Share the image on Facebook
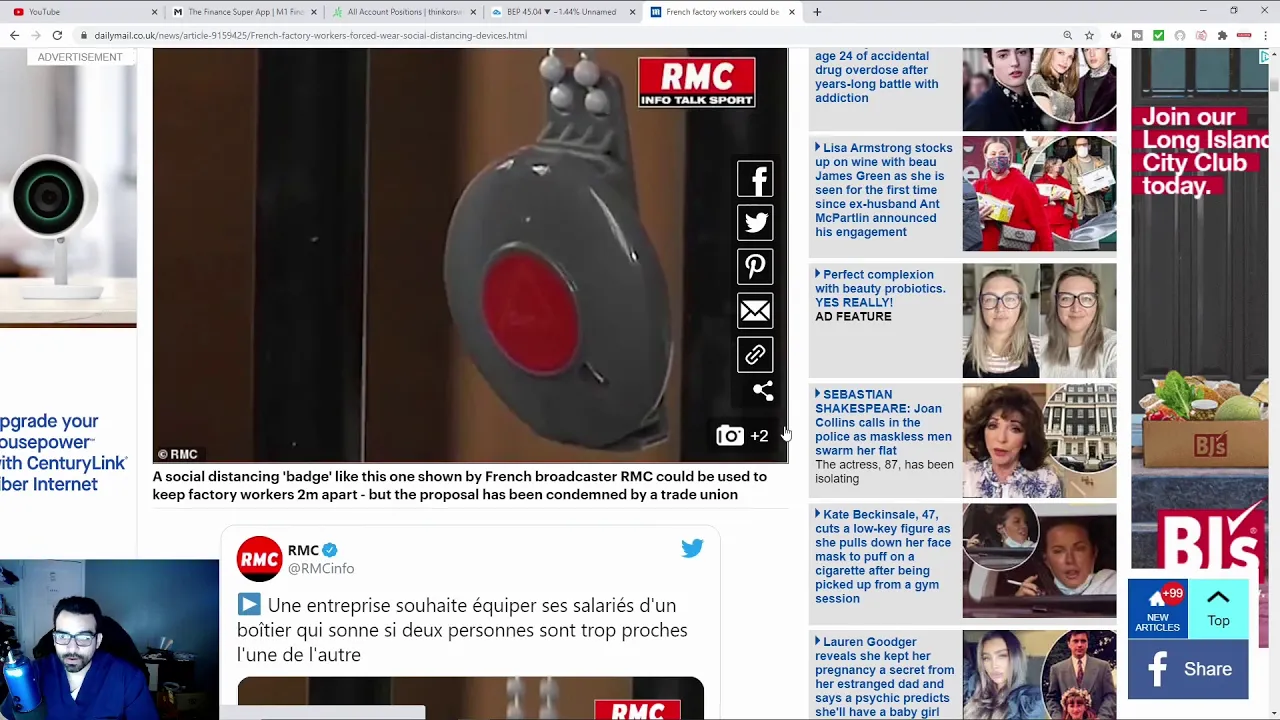Screen dimensions: 1280x720 [755, 179]
